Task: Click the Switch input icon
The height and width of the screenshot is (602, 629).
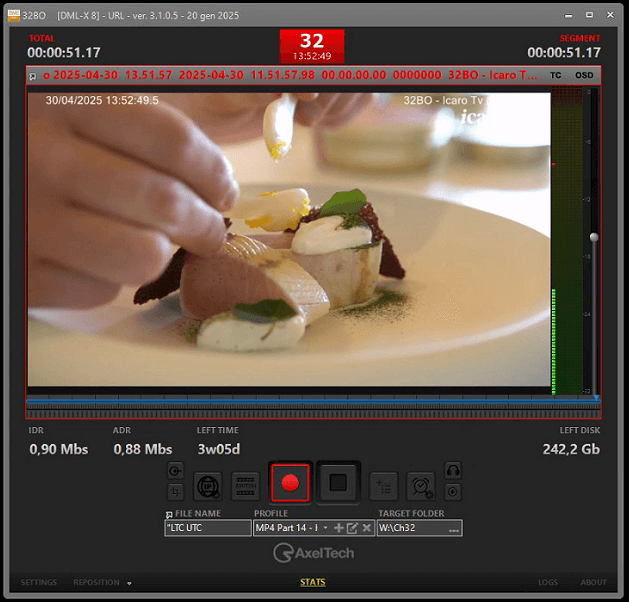Action: [246, 484]
